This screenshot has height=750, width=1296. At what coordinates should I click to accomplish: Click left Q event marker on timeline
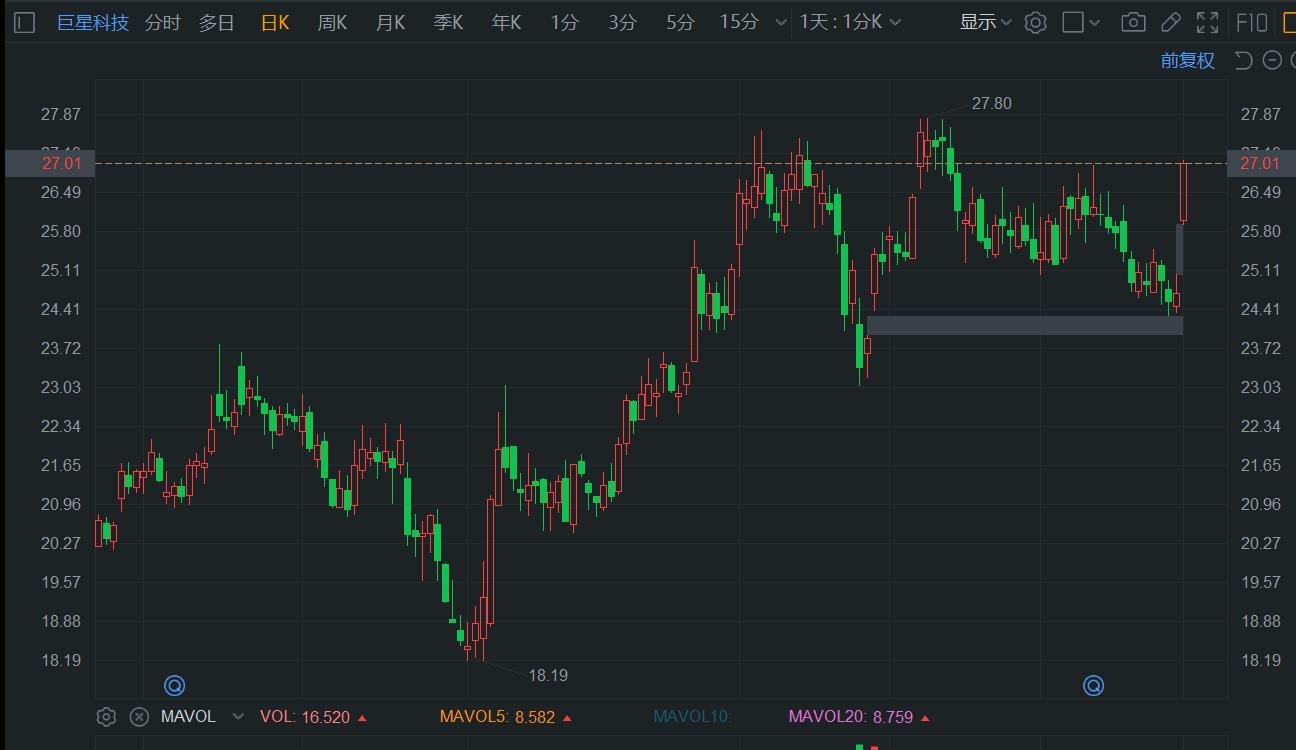174,686
